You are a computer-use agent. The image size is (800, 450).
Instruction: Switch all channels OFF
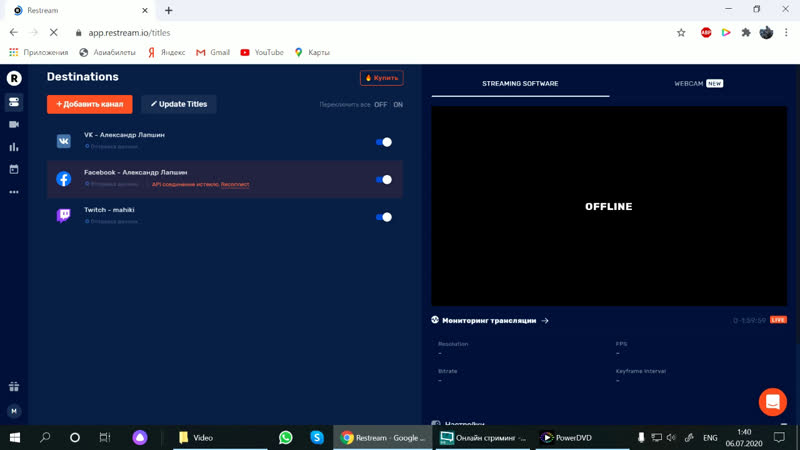(x=381, y=105)
